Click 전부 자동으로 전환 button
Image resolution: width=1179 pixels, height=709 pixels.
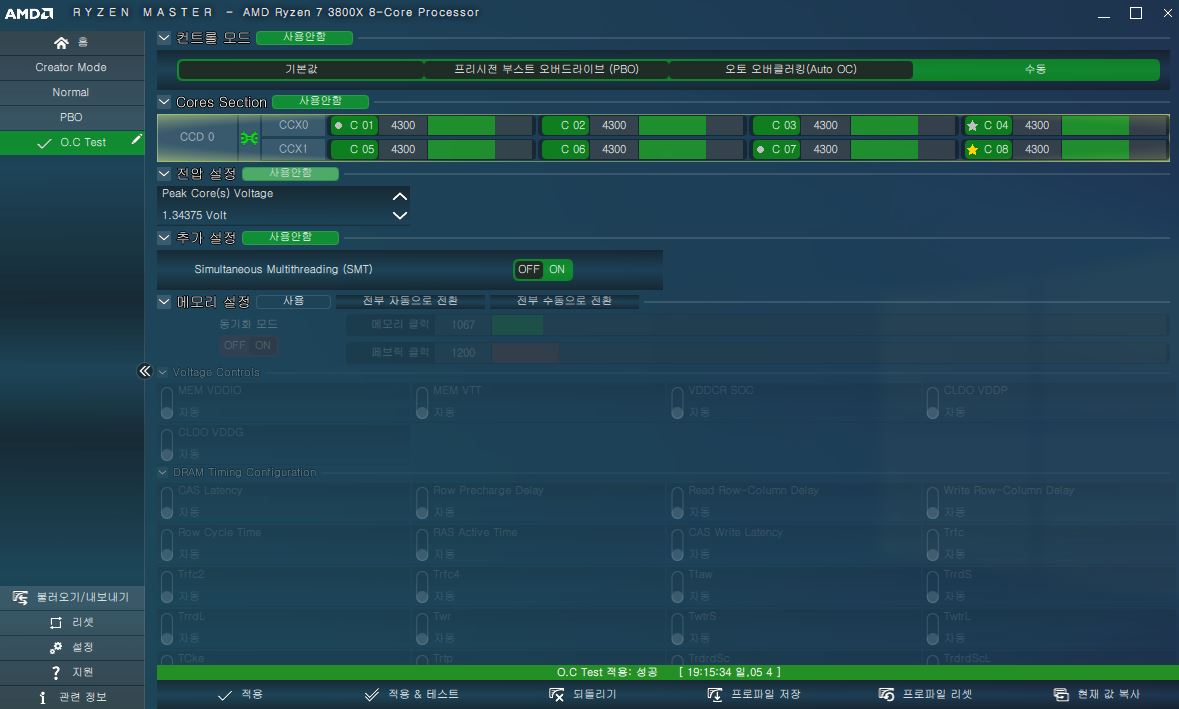[x=410, y=301]
